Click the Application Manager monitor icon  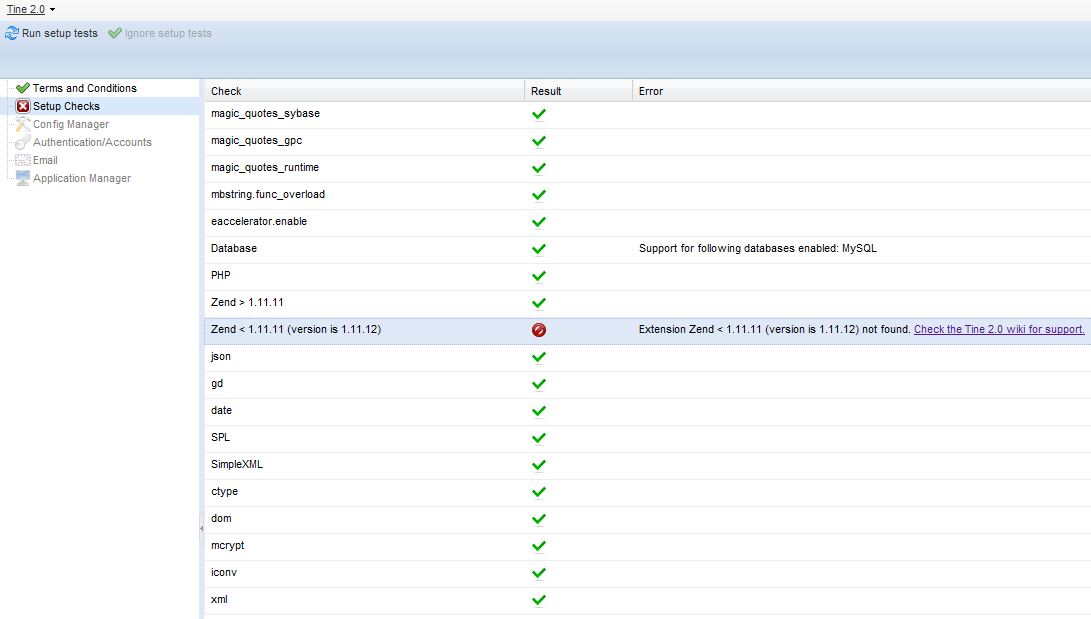click(x=23, y=178)
